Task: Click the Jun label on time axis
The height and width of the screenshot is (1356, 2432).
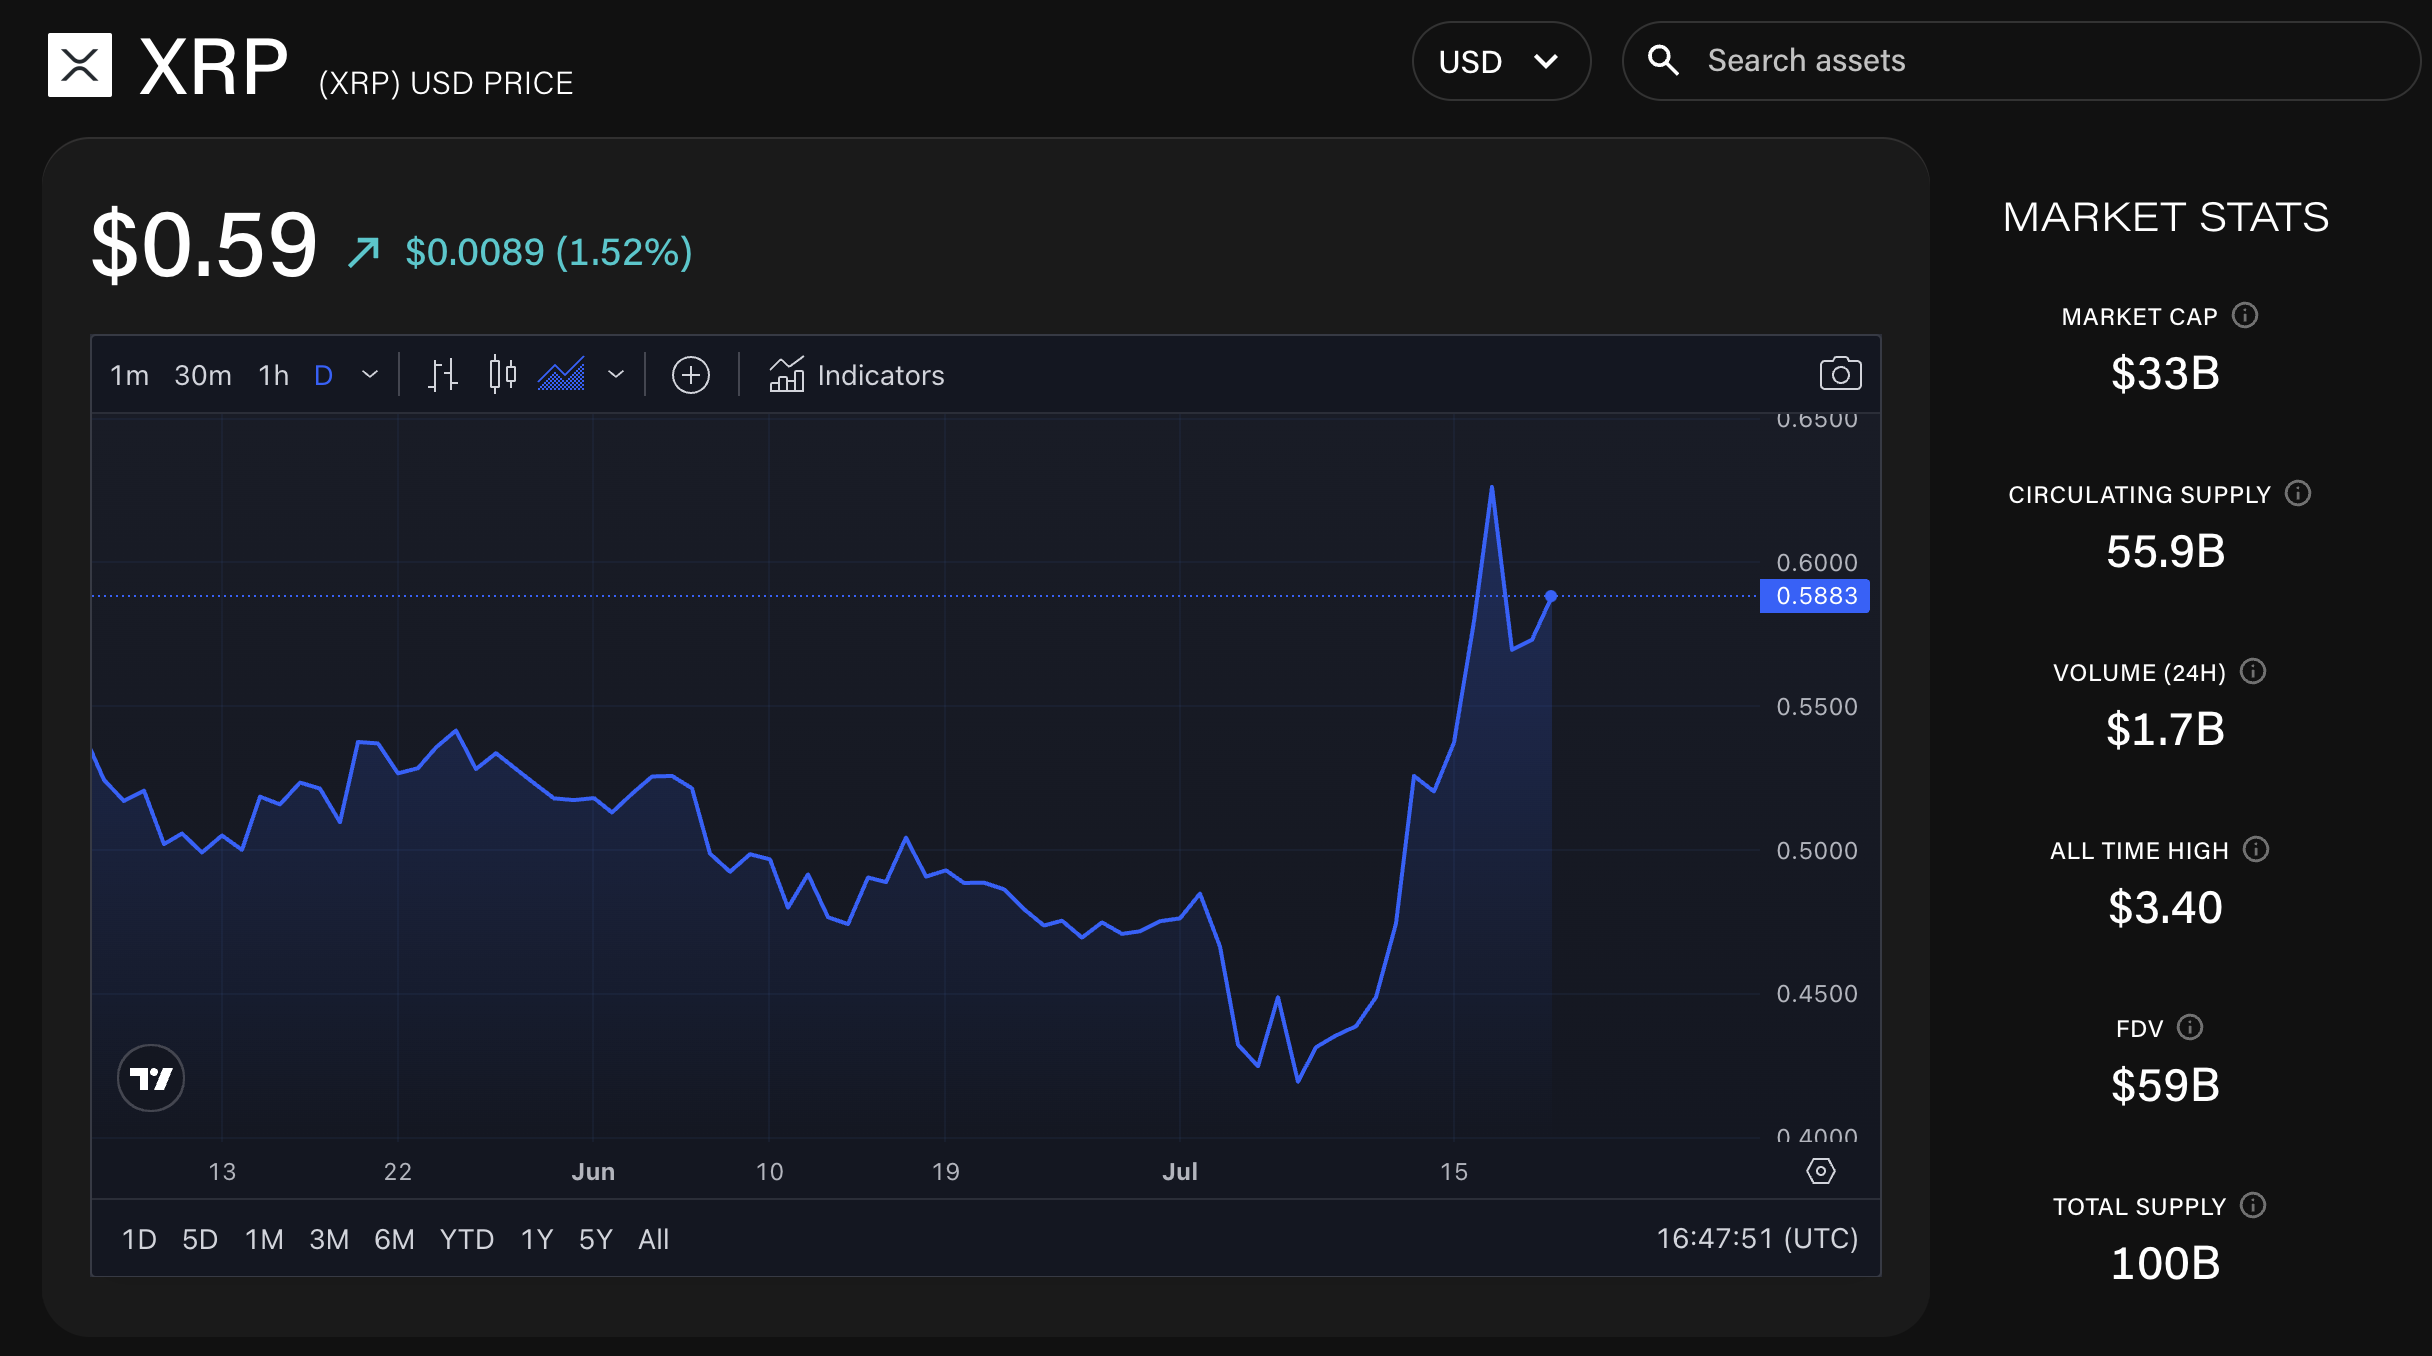Action: pyautogui.click(x=593, y=1172)
